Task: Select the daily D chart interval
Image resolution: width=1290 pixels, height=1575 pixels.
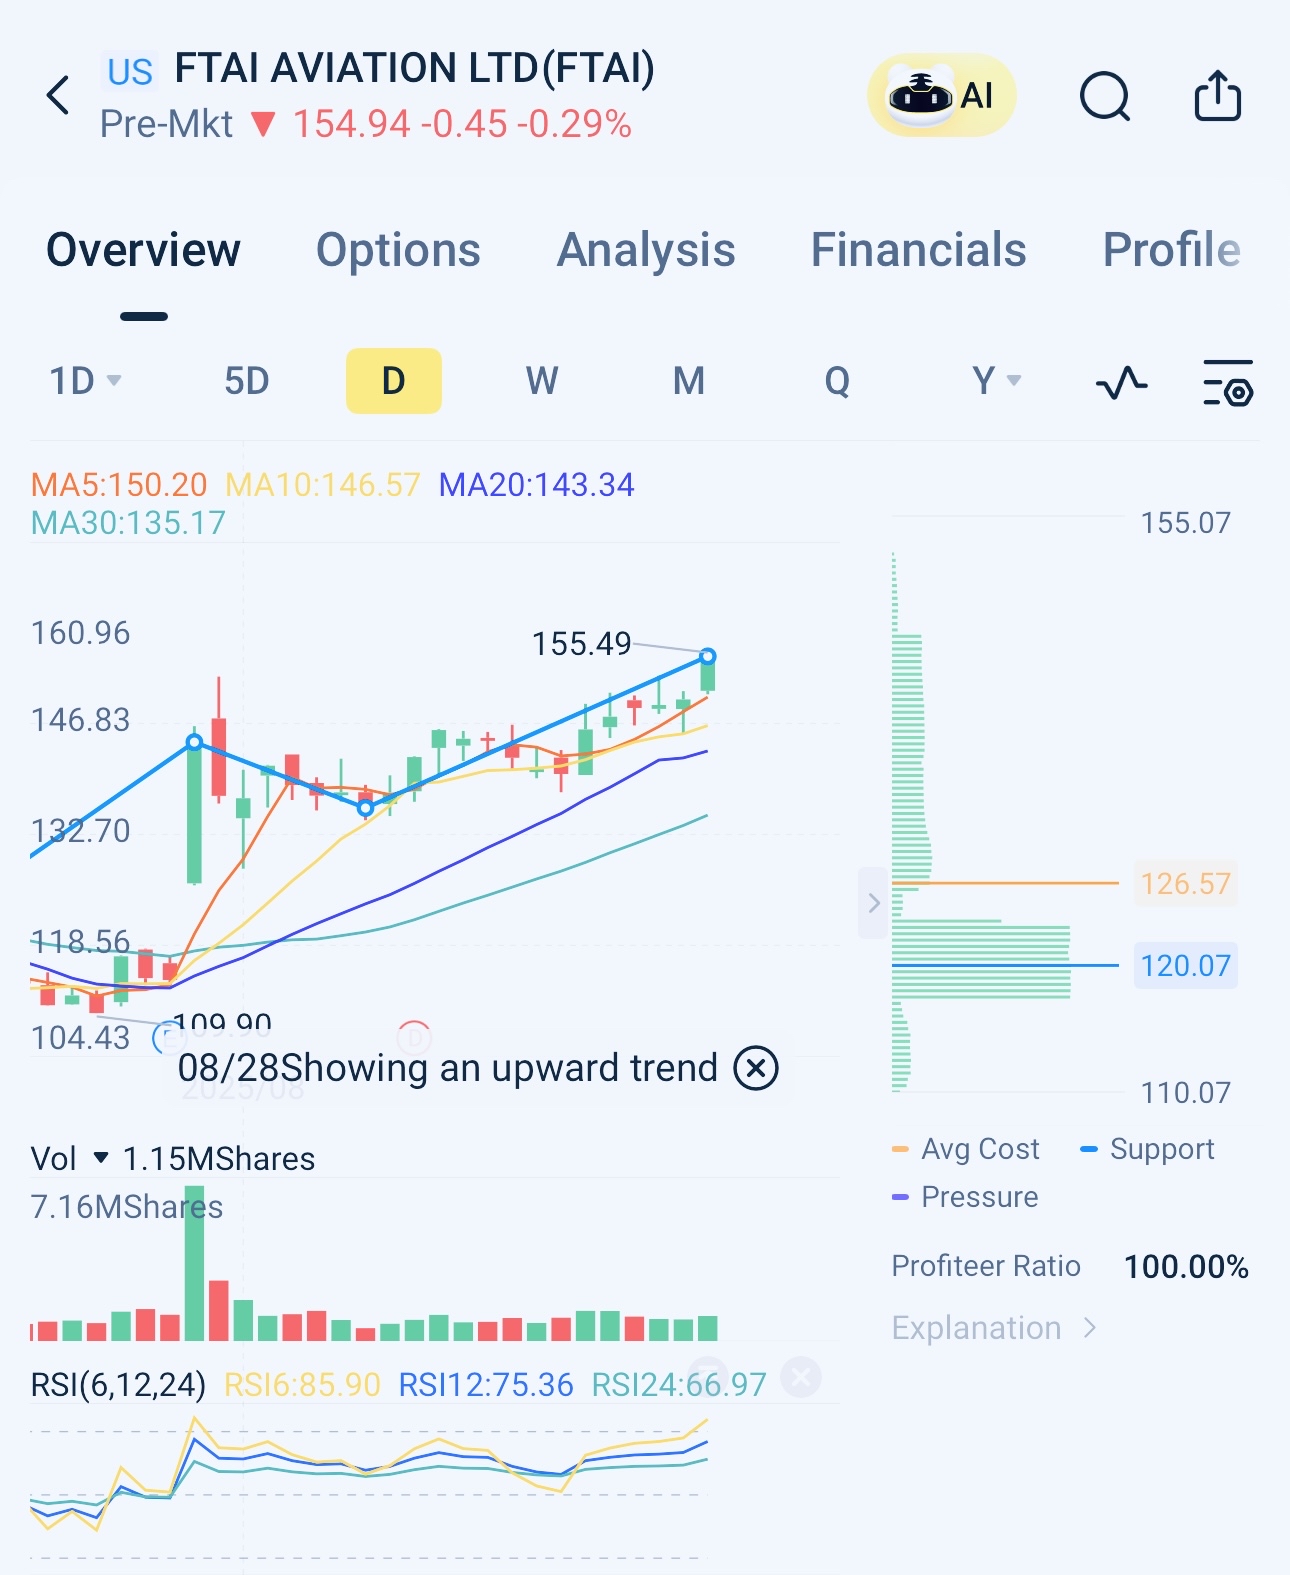Action: 393,381
